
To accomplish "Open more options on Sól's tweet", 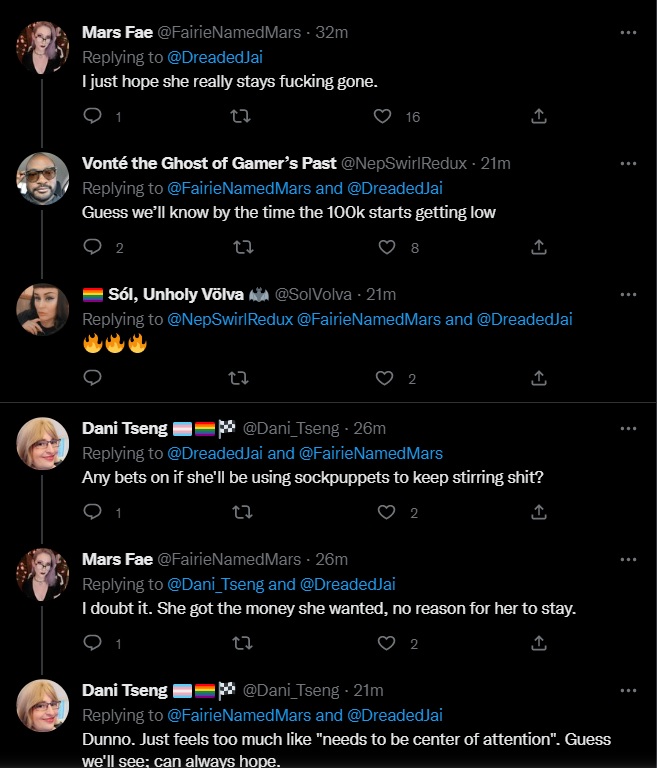I will click(x=628, y=294).
